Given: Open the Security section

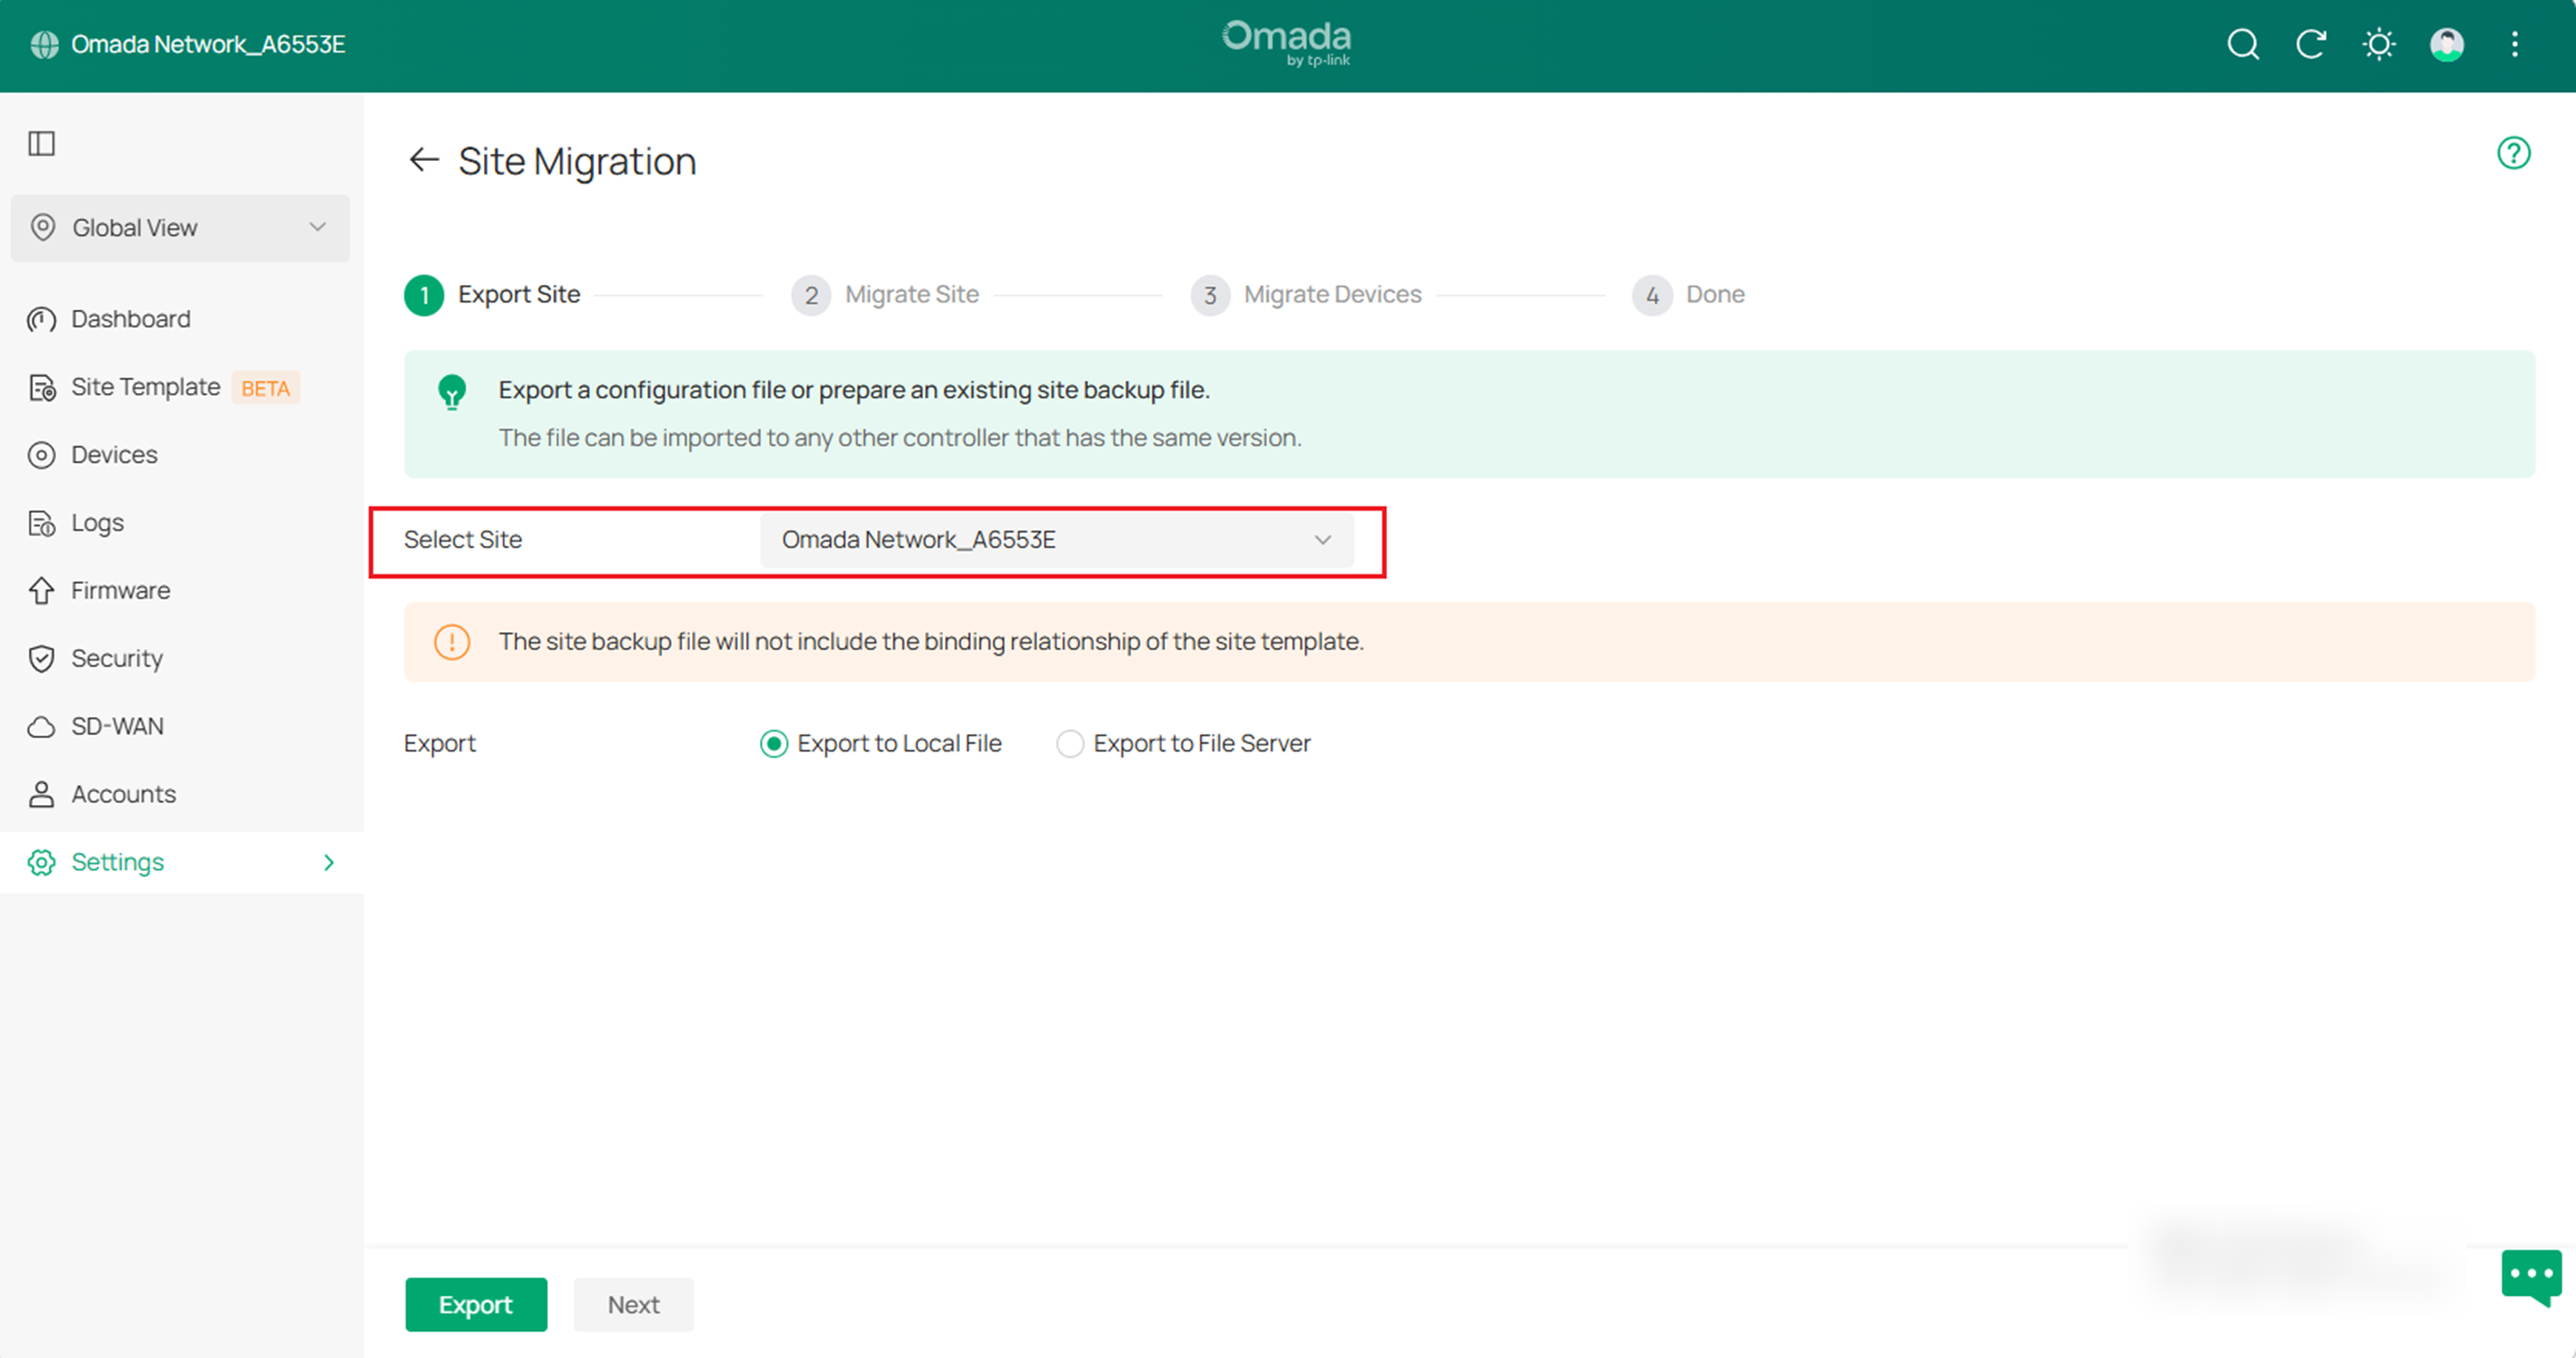Looking at the screenshot, I should 116,658.
